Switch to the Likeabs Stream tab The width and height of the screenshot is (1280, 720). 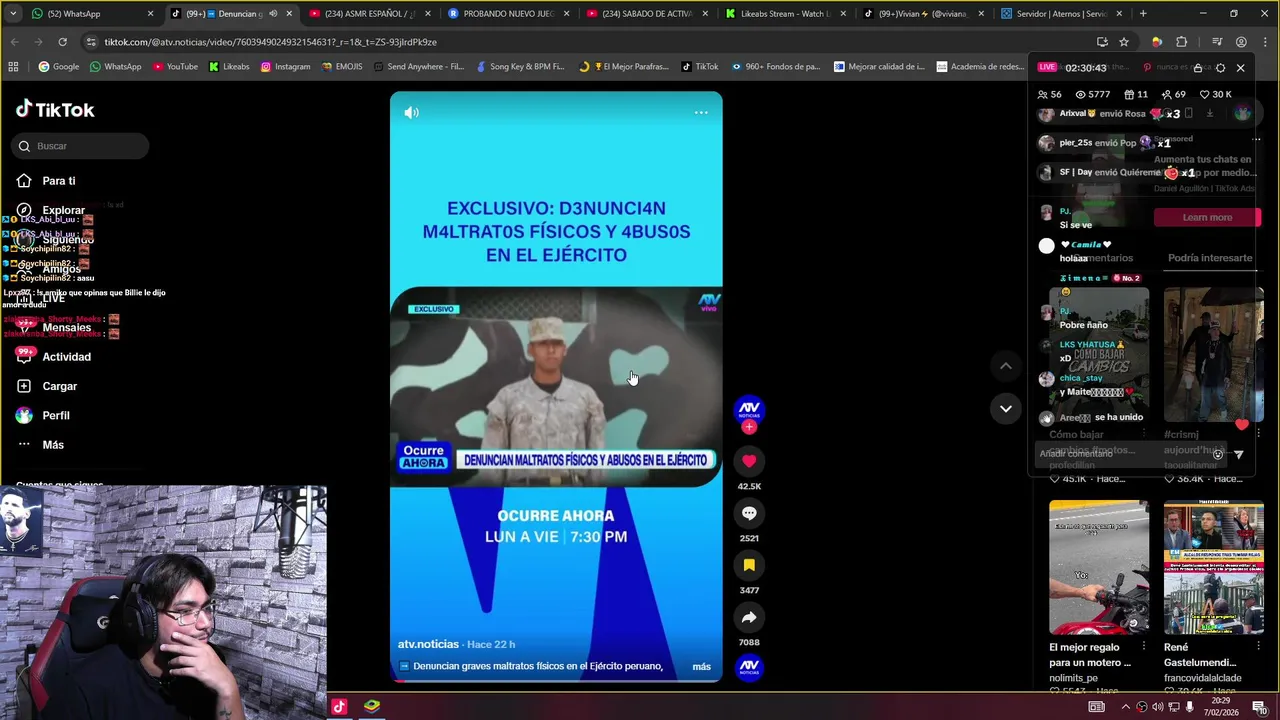pos(784,14)
